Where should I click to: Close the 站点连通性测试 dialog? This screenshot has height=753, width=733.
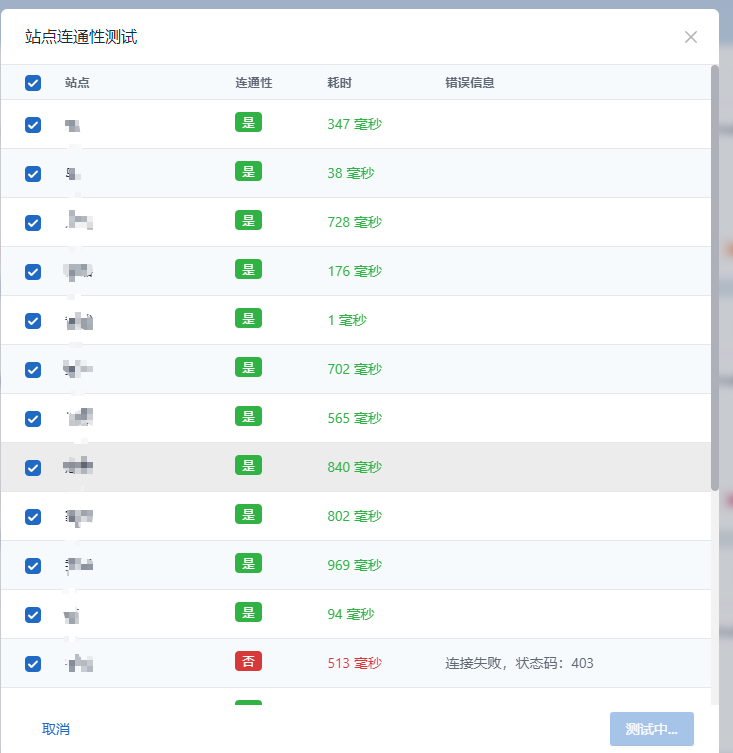pos(691,37)
